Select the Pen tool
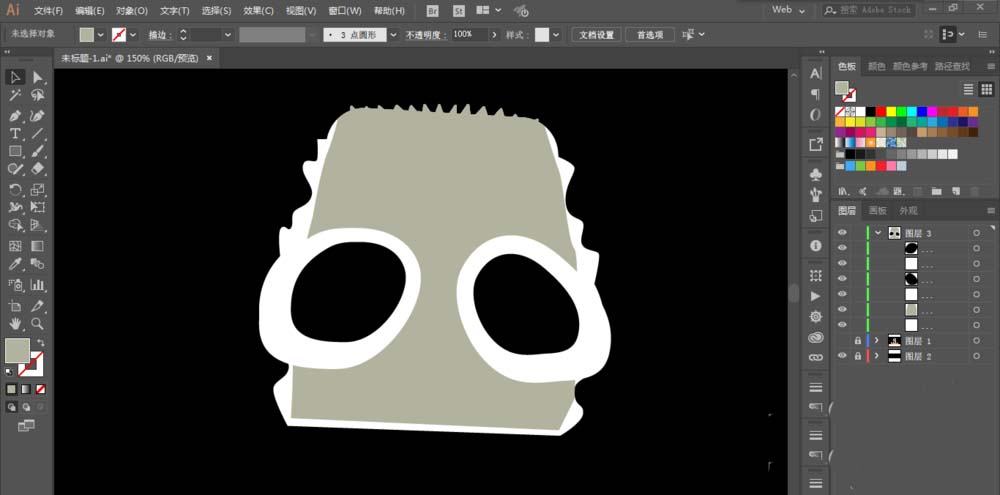1000x495 pixels. pyautogui.click(x=16, y=115)
